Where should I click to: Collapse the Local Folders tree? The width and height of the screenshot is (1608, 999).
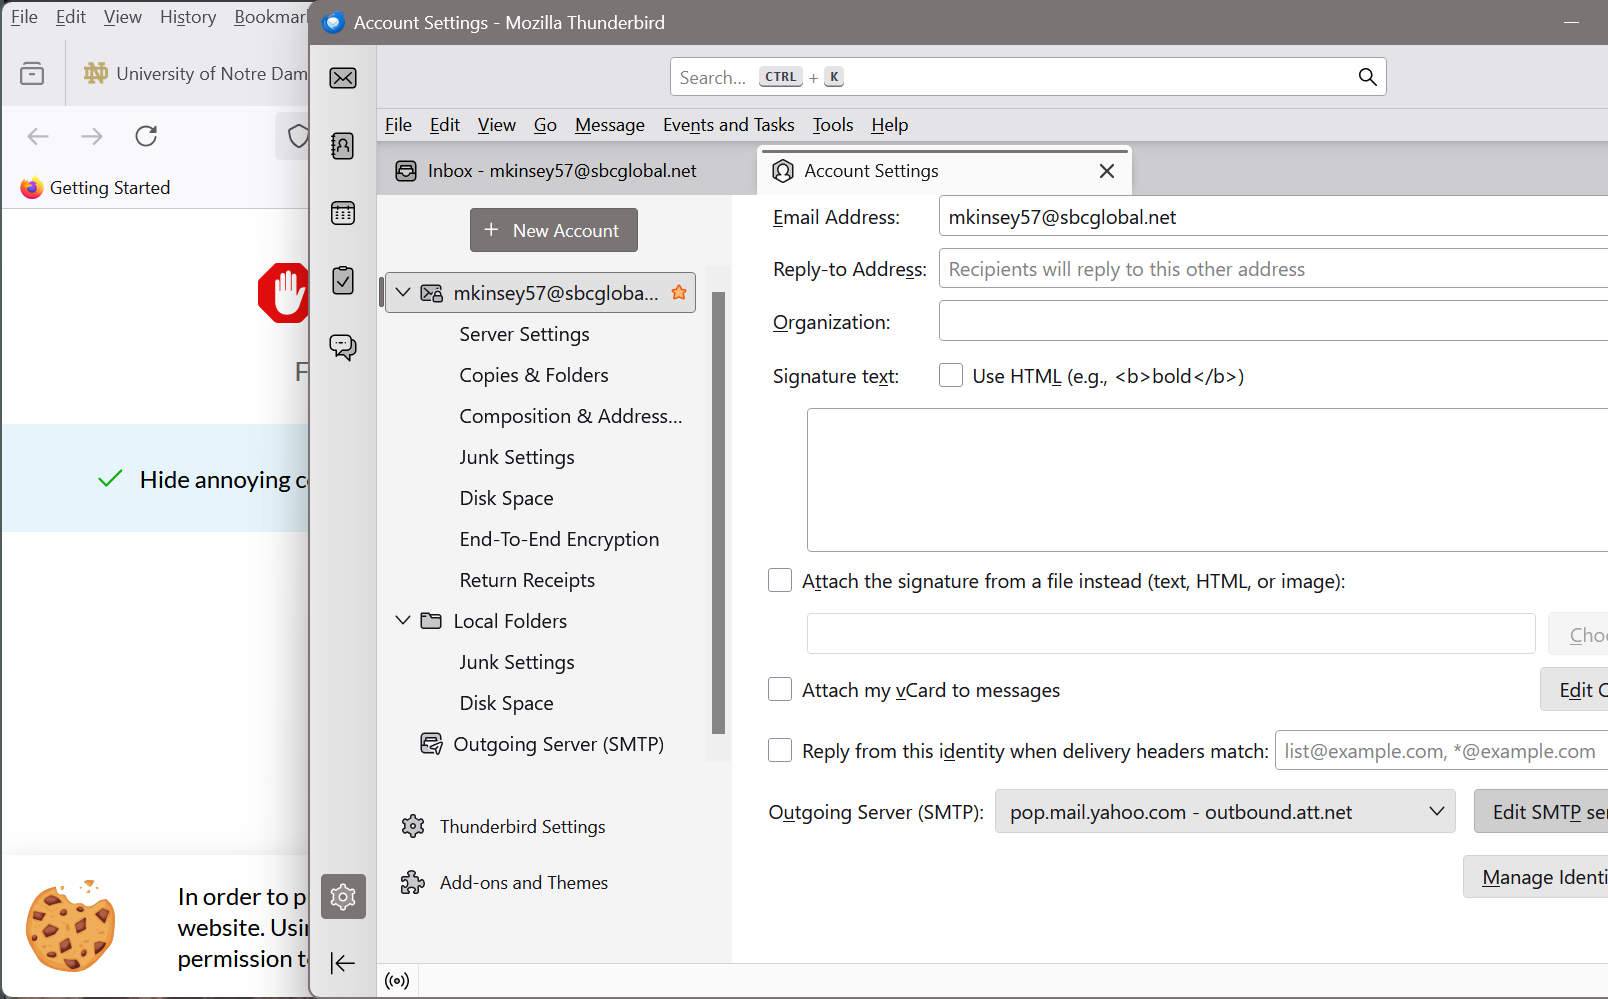click(x=403, y=621)
